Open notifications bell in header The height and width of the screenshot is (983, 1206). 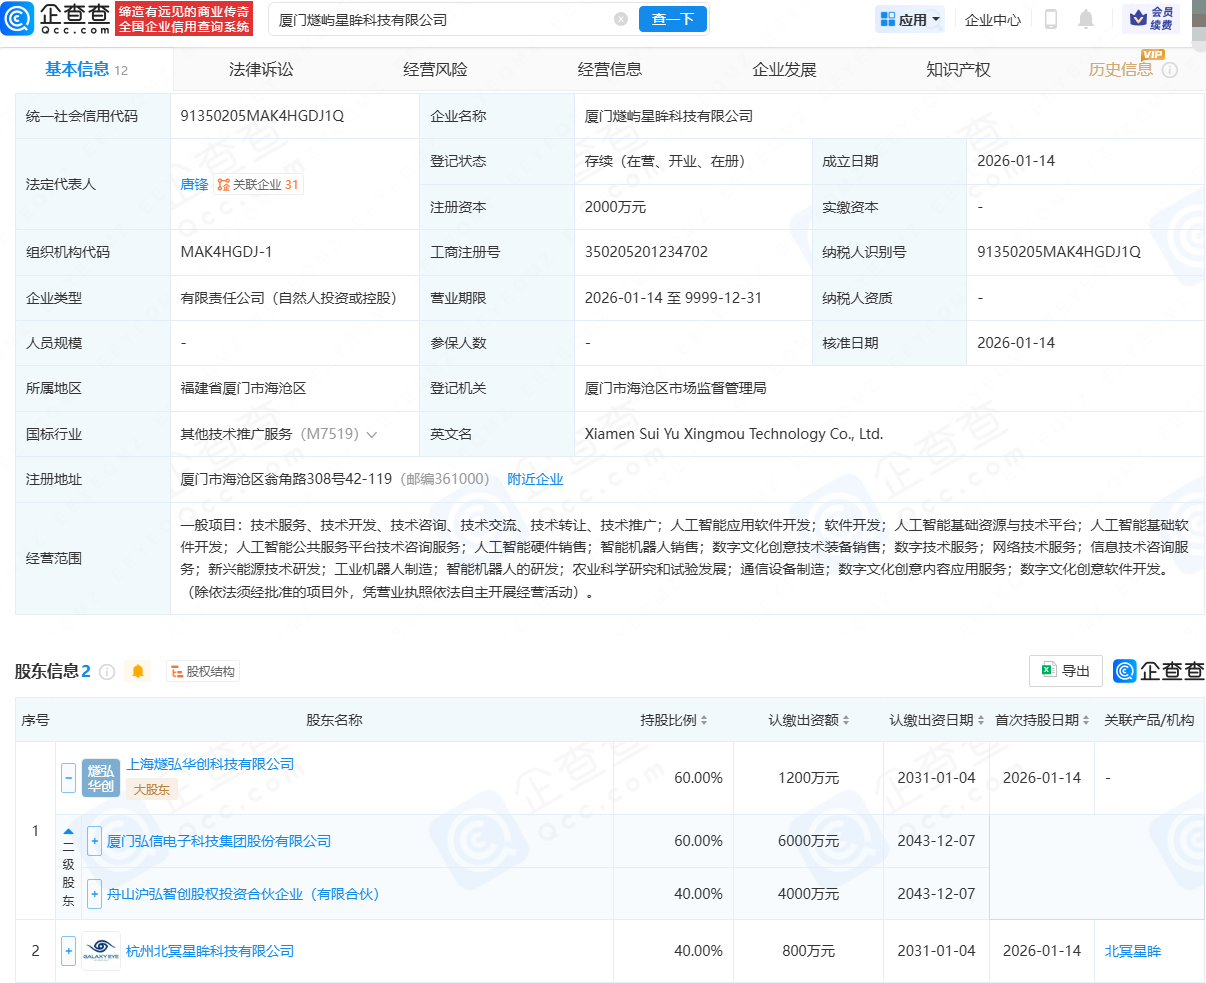point(1086,19)
